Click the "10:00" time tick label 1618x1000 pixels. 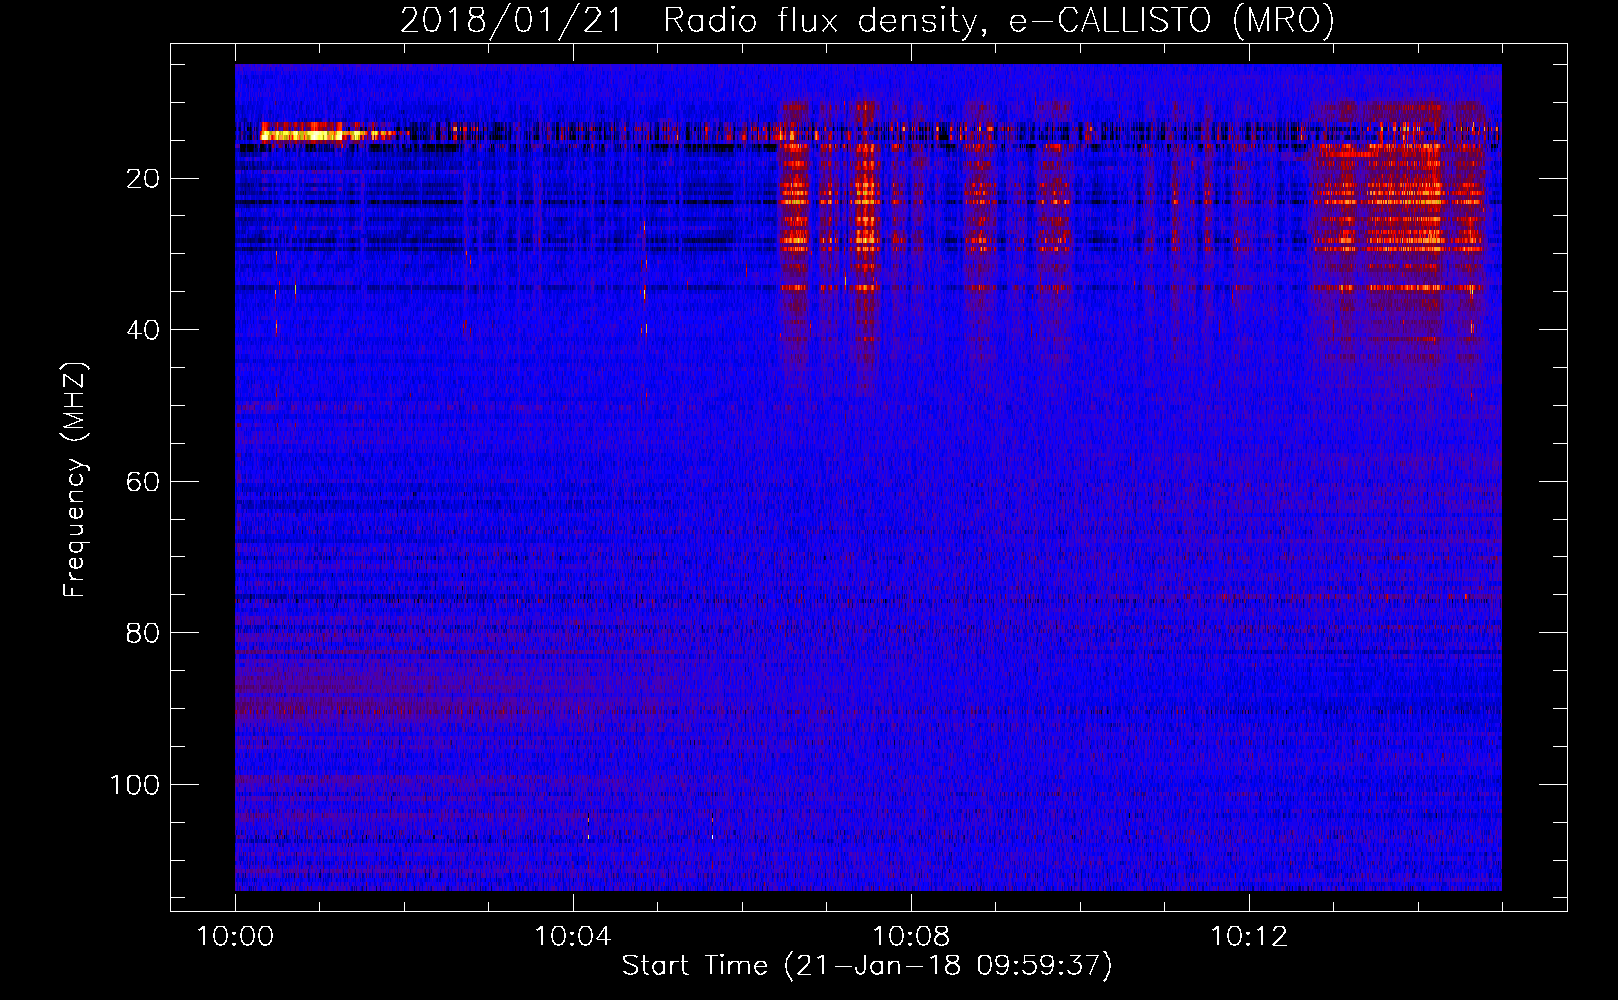235,937
